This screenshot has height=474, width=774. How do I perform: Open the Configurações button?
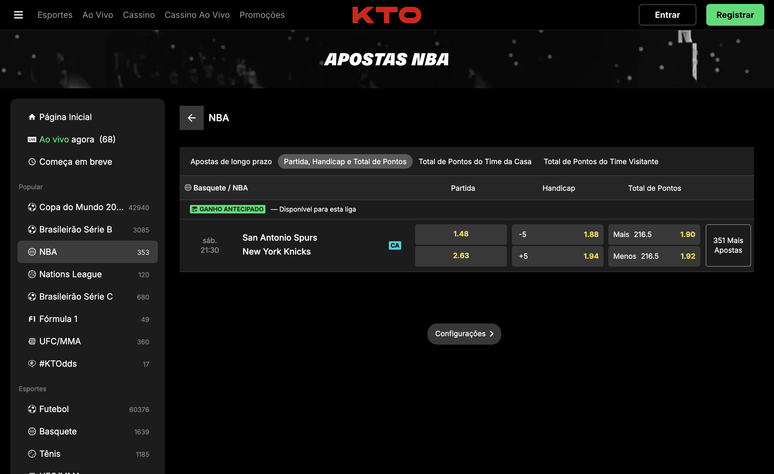(464, 334)
